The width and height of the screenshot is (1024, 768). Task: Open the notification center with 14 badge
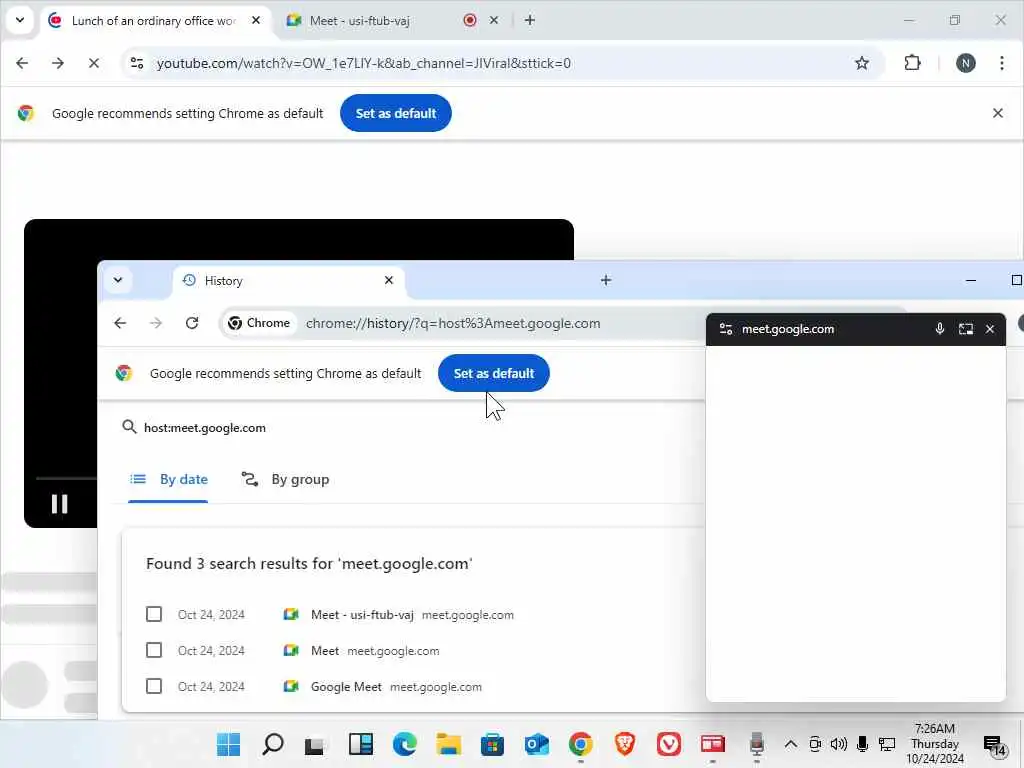click(995, 745)
